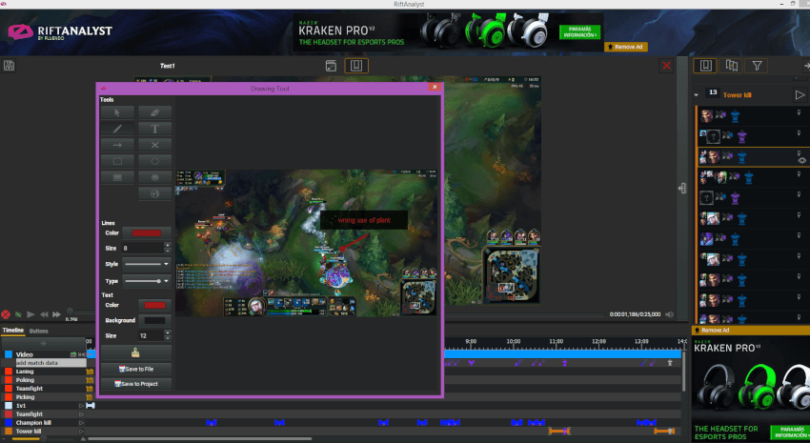Click the Save to File button

click(136, 369)
